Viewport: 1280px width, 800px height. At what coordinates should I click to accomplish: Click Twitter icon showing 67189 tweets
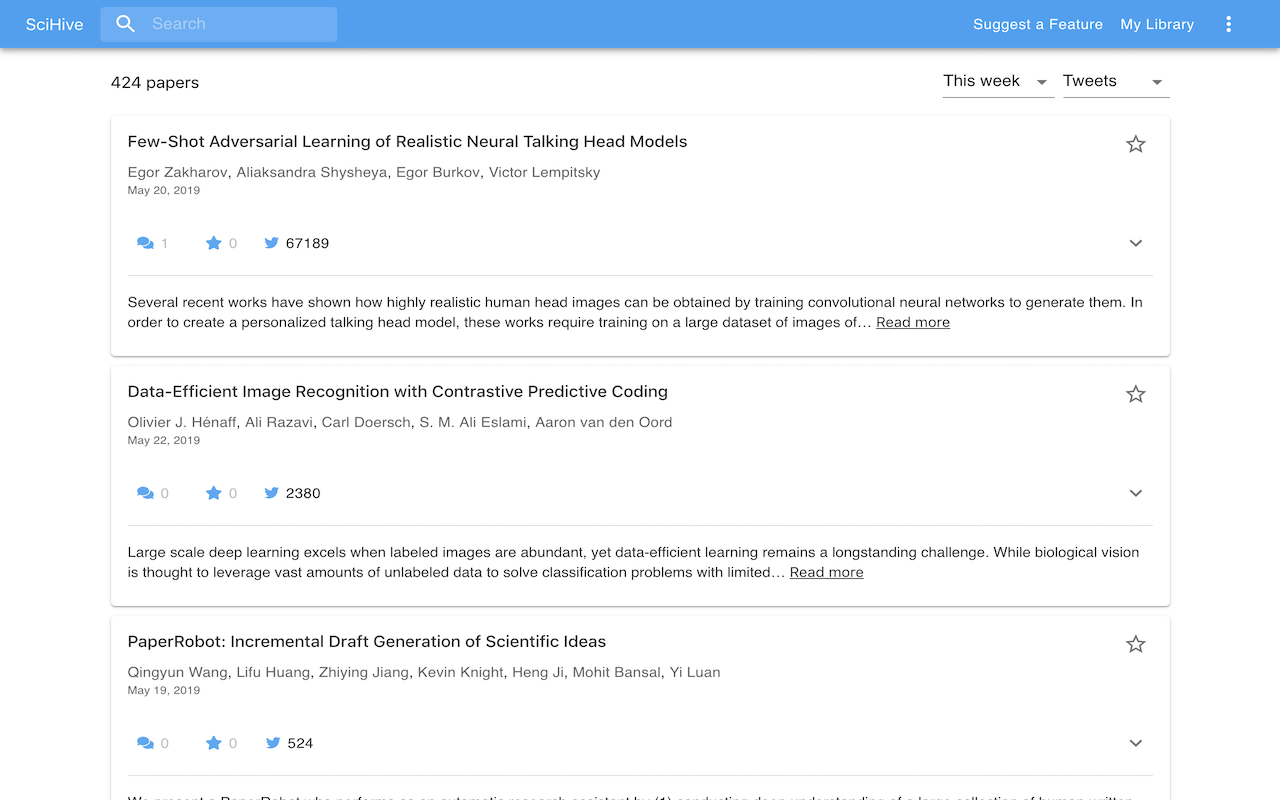click(271, 243)
